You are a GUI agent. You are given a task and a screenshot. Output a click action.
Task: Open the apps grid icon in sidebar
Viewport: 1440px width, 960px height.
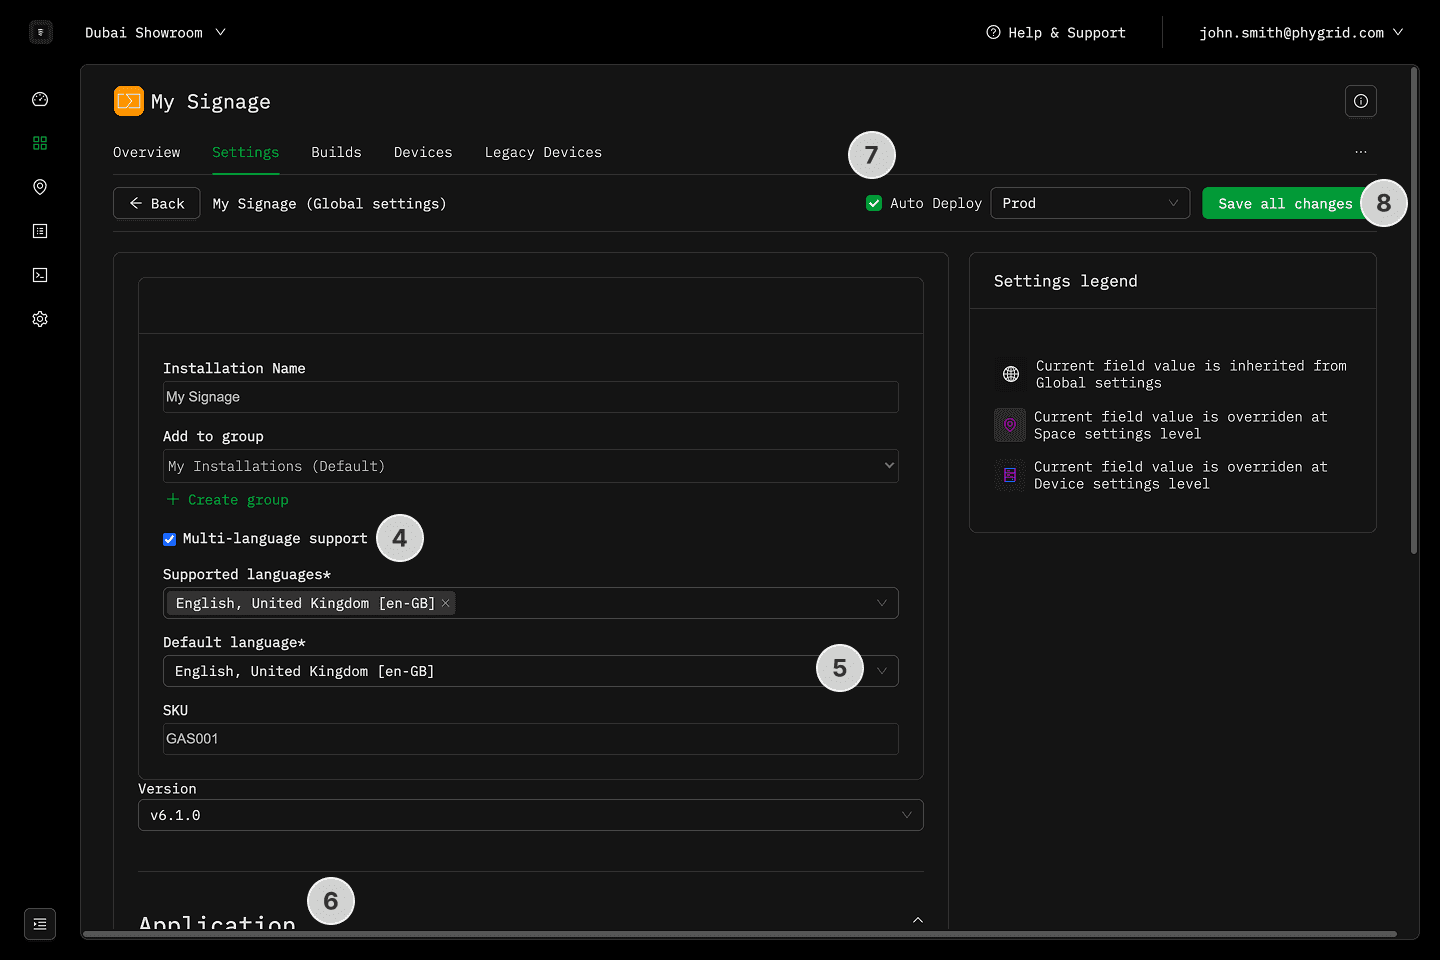click(x=40, y=143)
